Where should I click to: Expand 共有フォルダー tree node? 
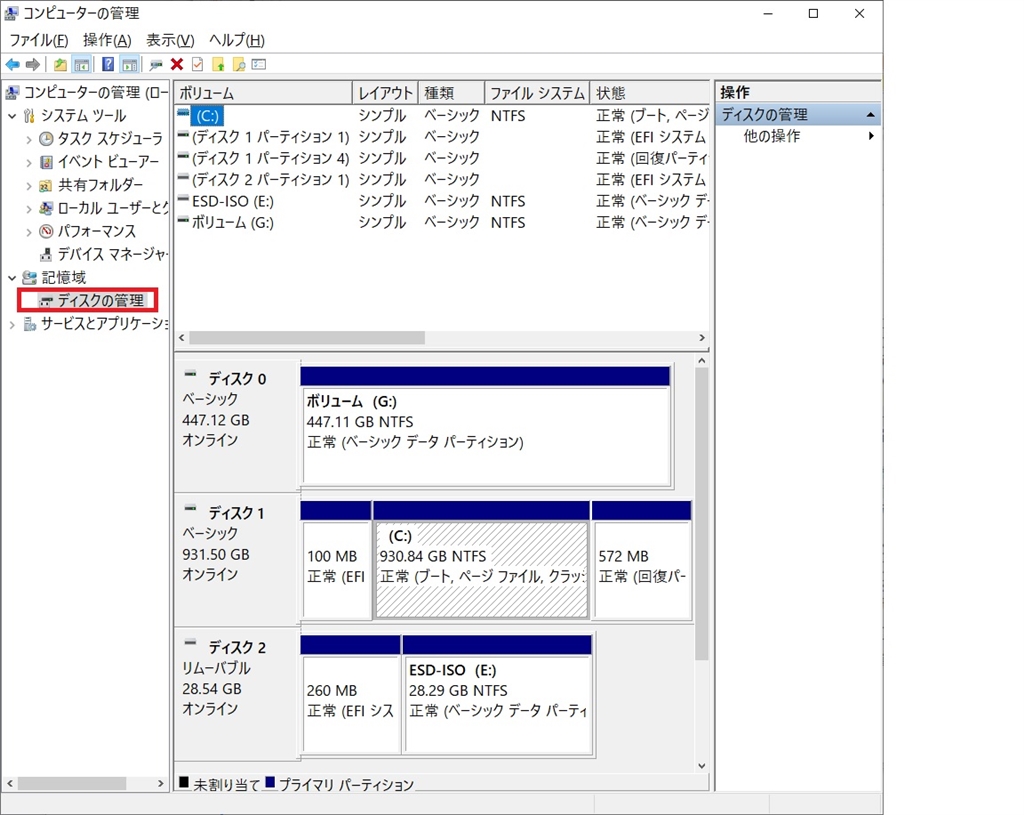29,186
